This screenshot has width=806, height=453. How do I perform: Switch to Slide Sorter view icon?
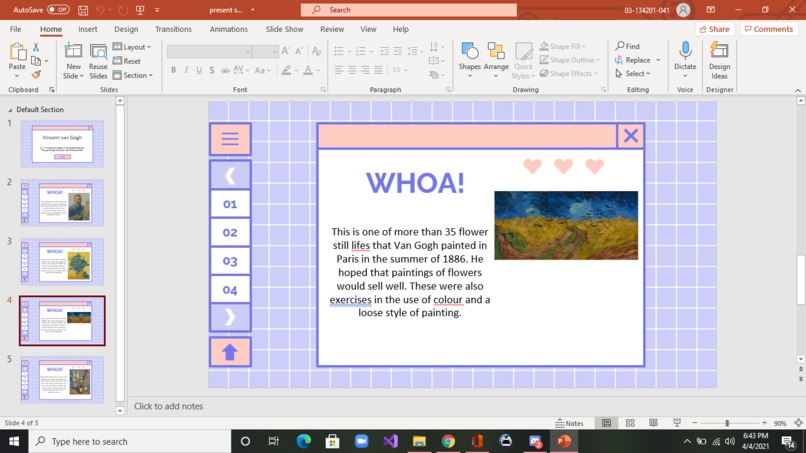(630, 423)
